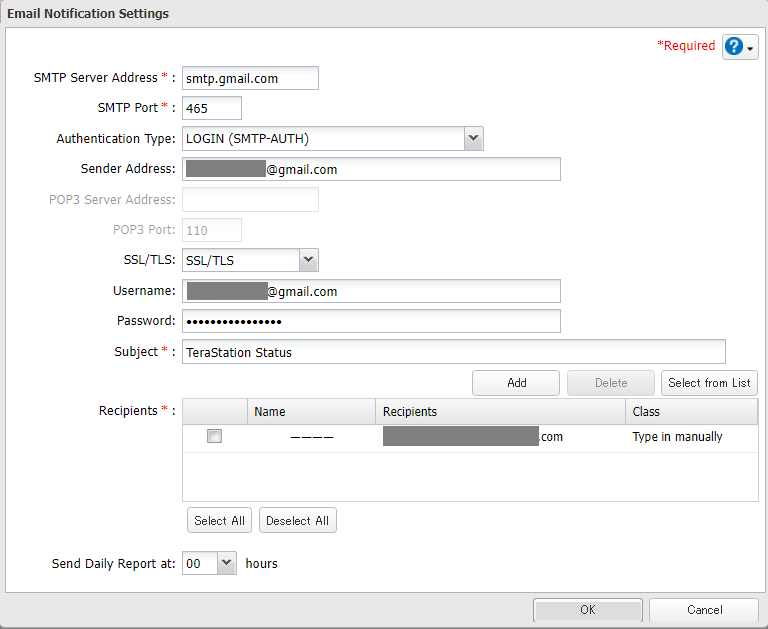Open the SSL/TLS dropdown
Viewport: 768px width, 629px height.
tap(308, 260)
